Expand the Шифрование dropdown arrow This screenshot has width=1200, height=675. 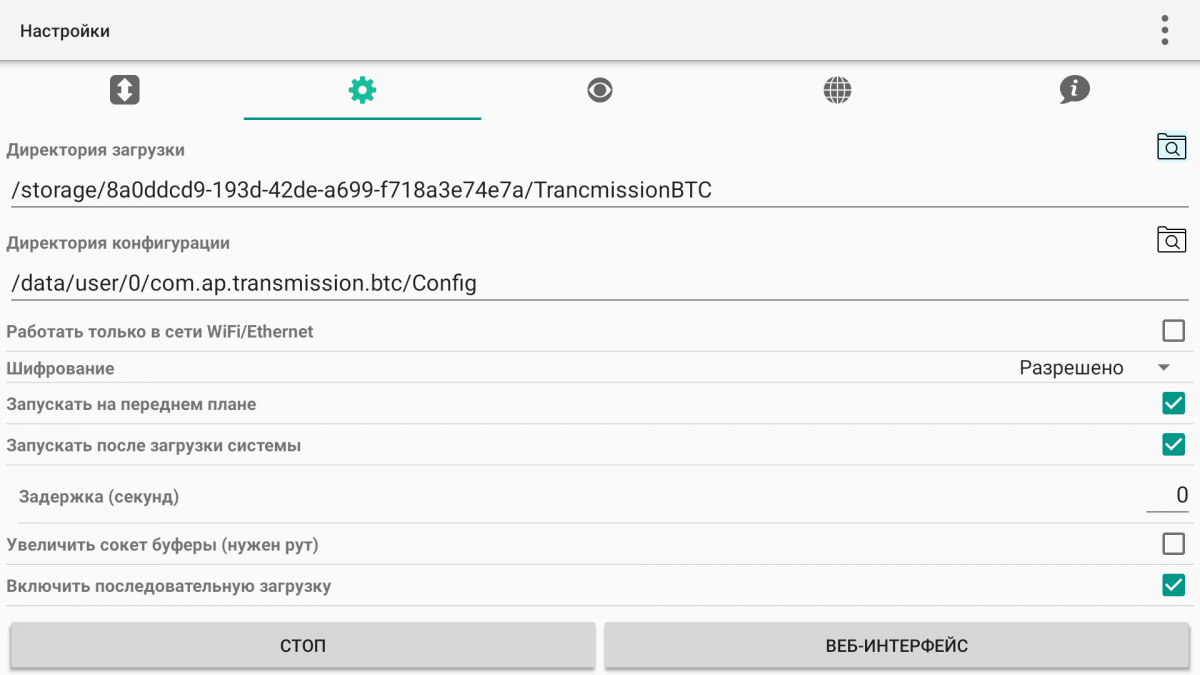click(x=1164, y=368)
